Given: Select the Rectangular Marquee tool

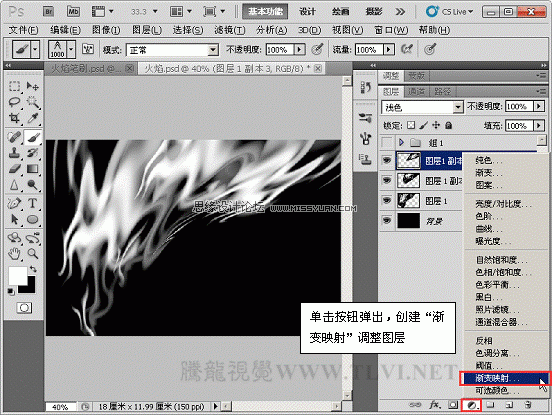Looking at the screenshot, I should coord(14,86).
